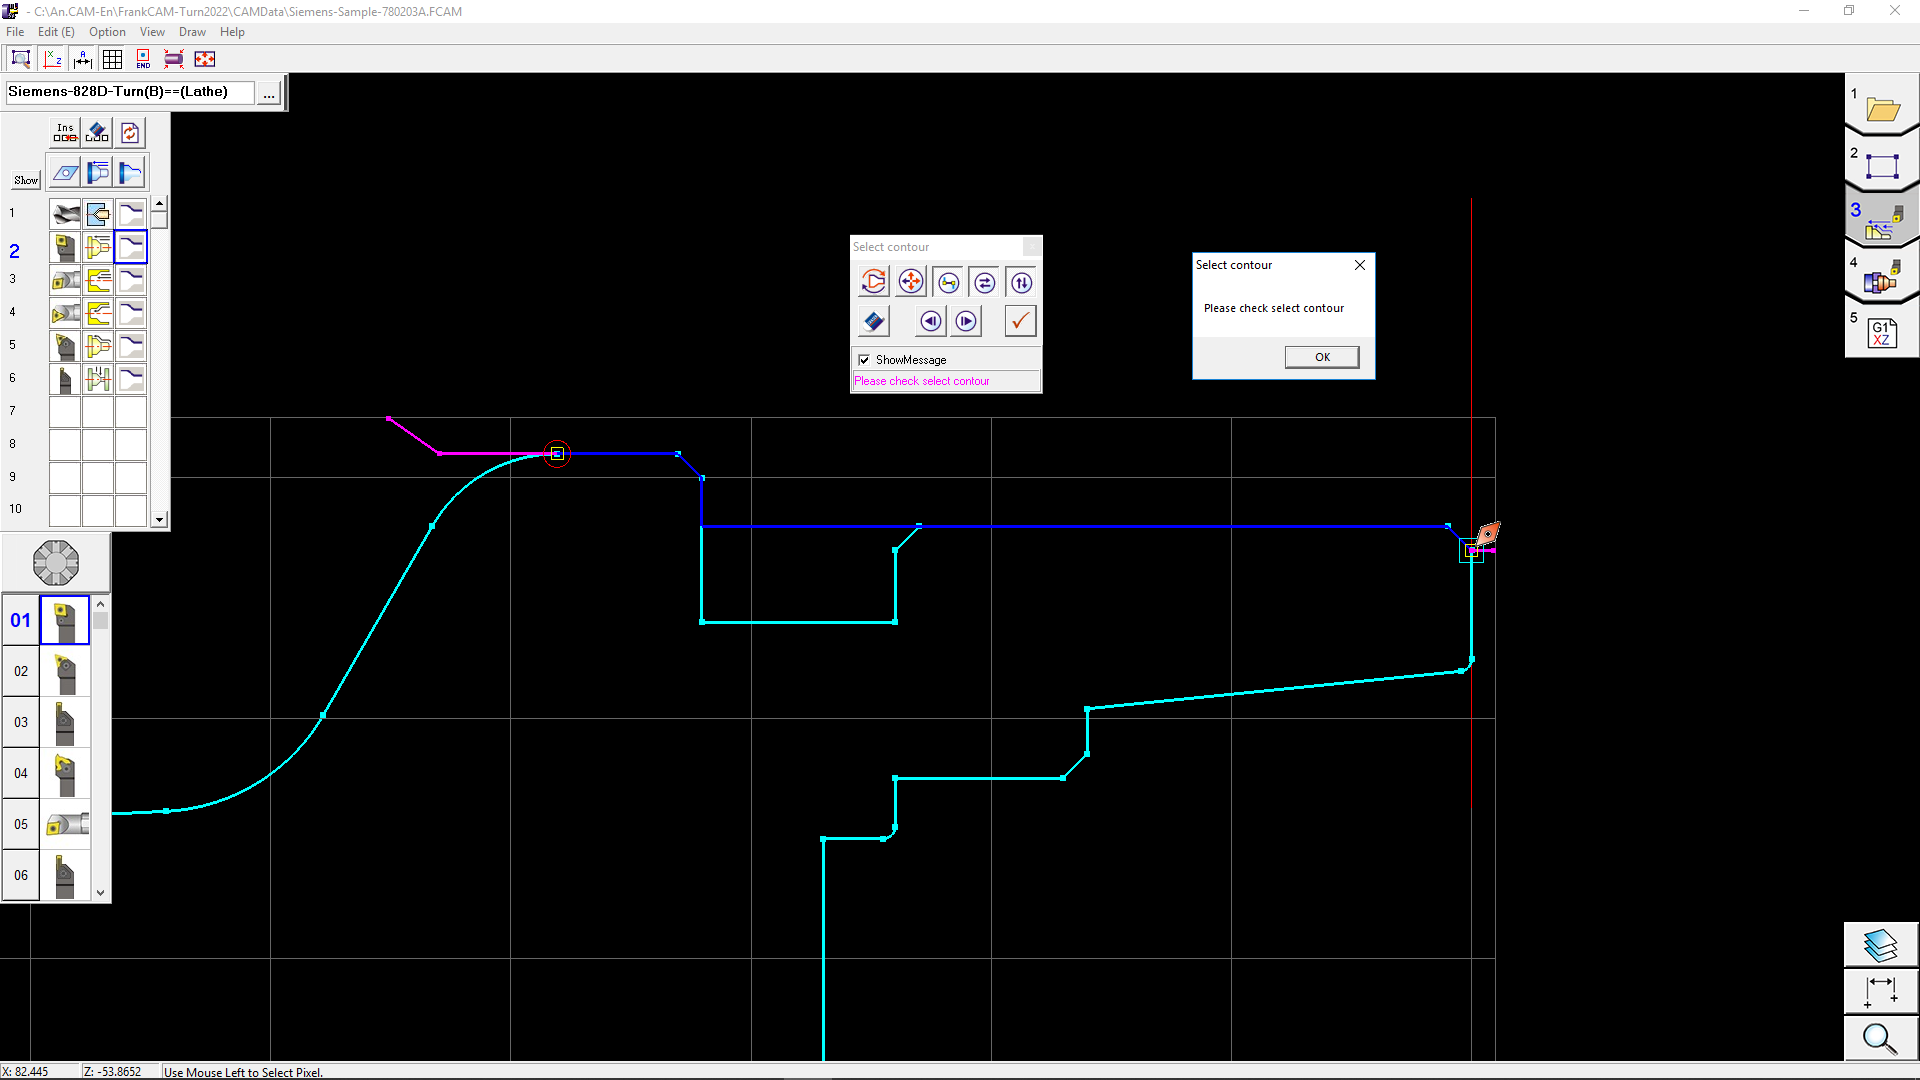Open the grid display toolbar icon

coord(113,59)
